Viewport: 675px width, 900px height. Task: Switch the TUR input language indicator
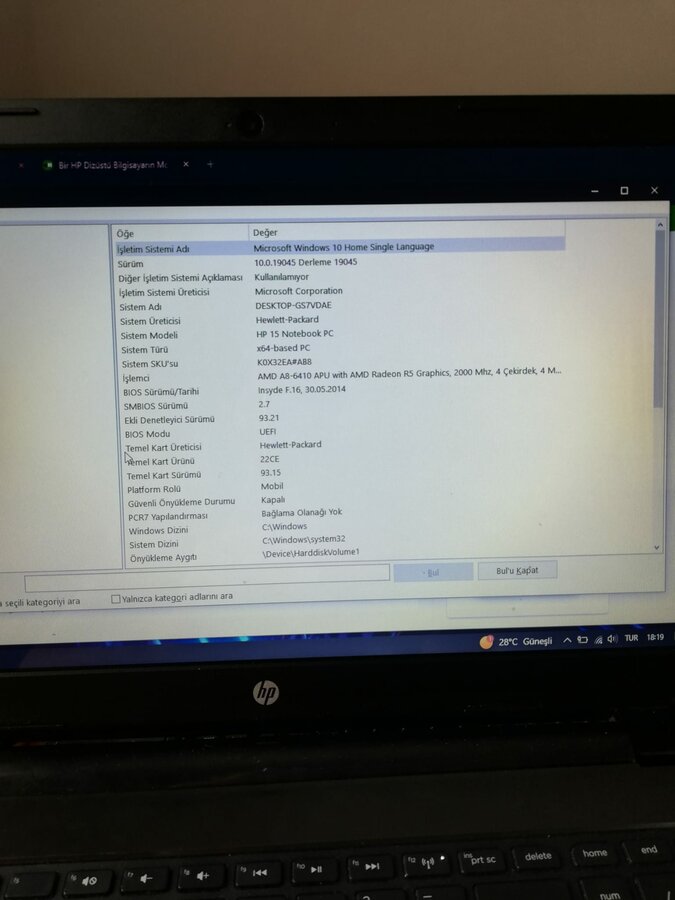pos(631,638)
